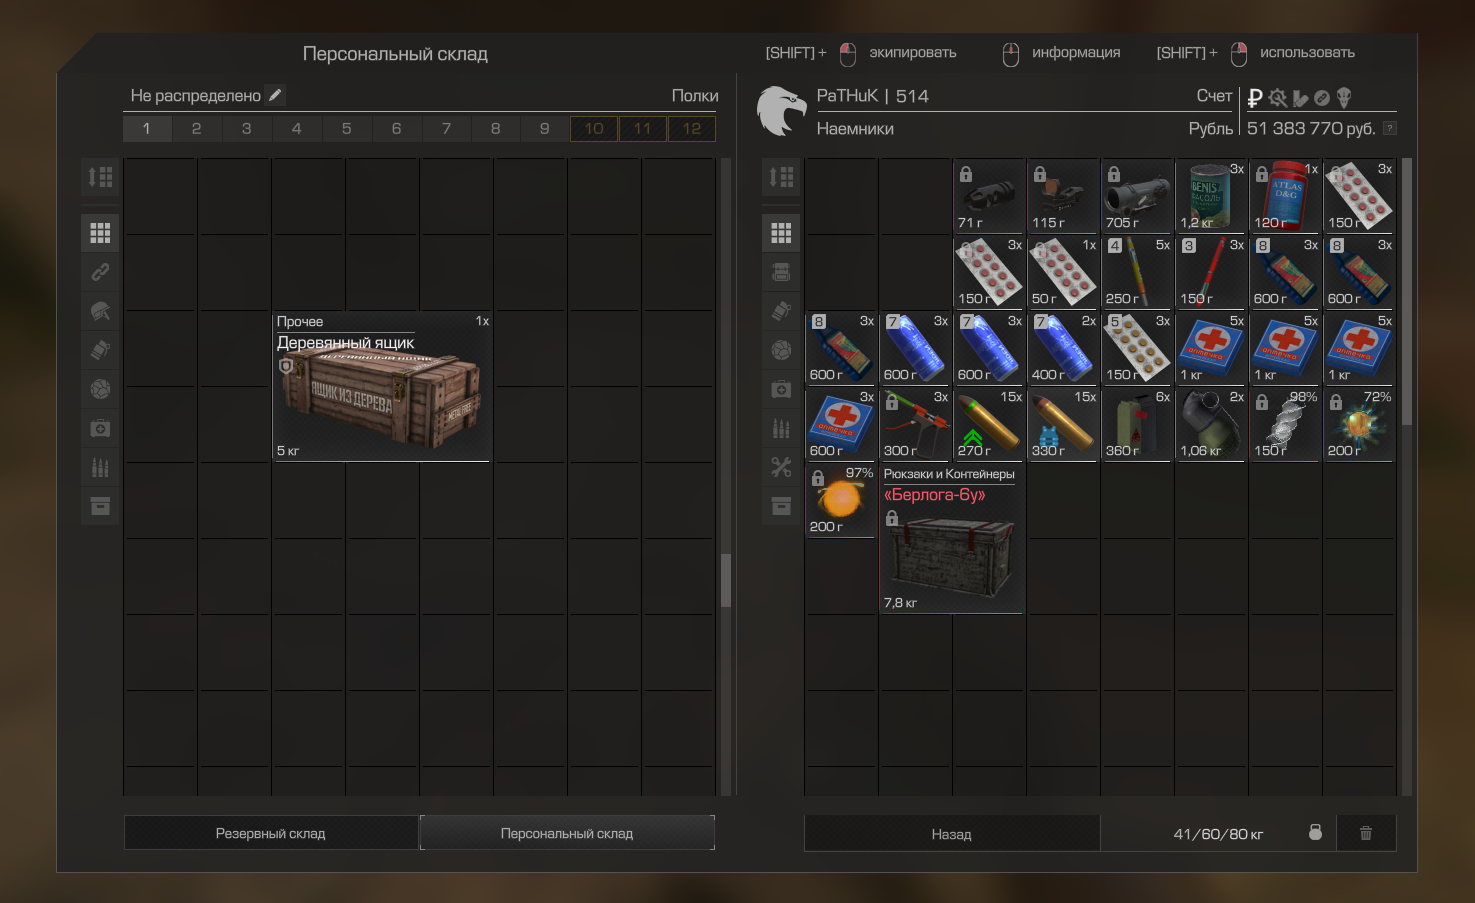Filter inventory by medkit category
This screenshot has height=903, width=1475.
click(781, 389)
